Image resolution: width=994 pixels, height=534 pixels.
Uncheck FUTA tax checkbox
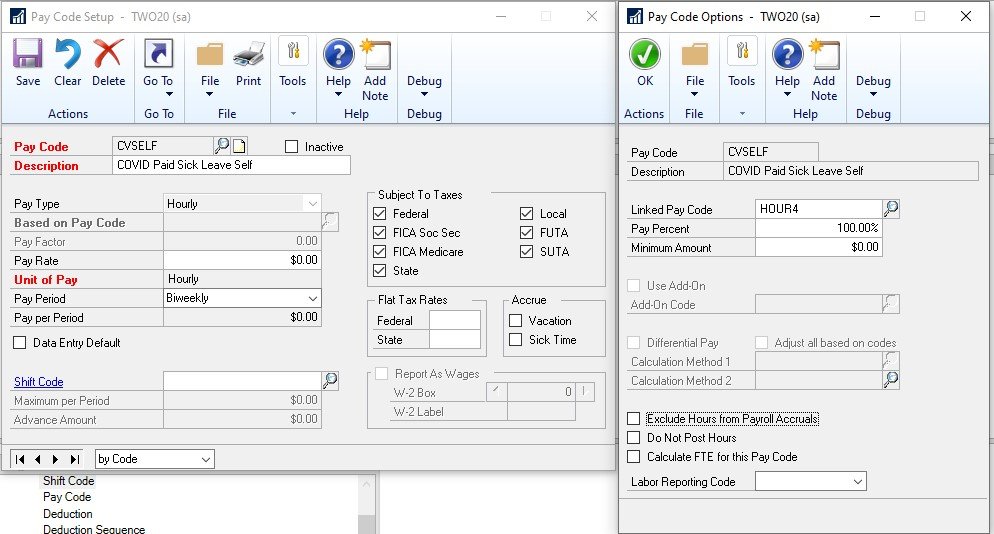coord(527,233)
